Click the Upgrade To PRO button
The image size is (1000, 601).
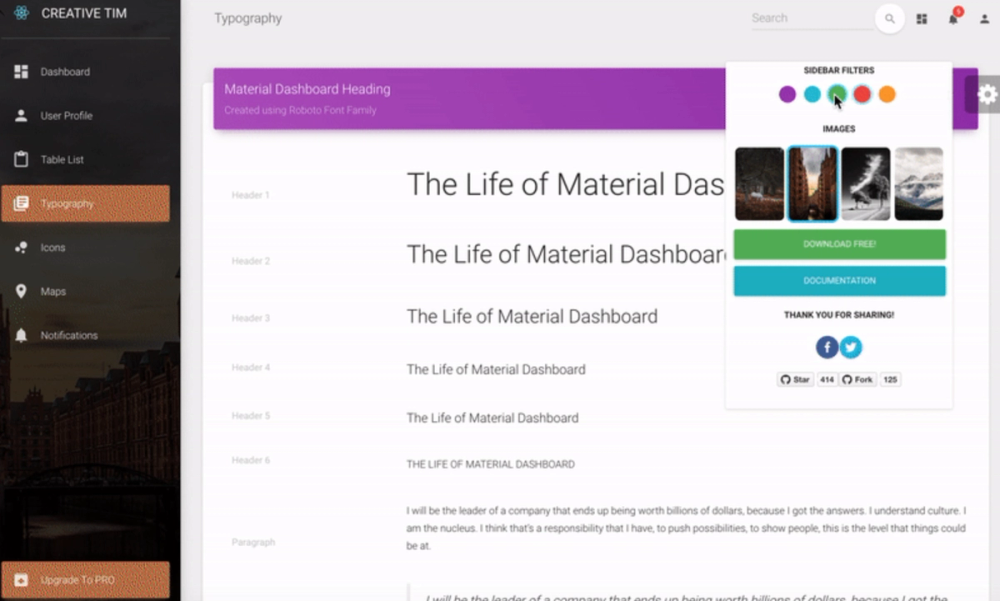pyautogui.click(x=85, y=580)
